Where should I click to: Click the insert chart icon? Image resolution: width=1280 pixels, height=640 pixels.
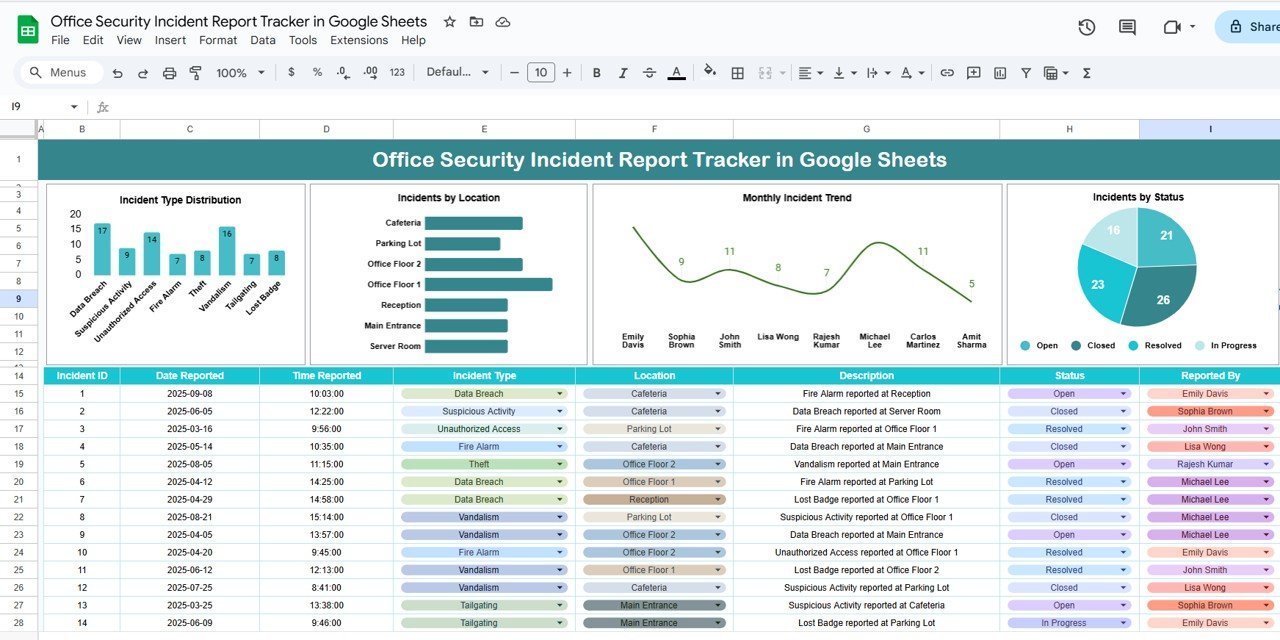coord(1000,73)
